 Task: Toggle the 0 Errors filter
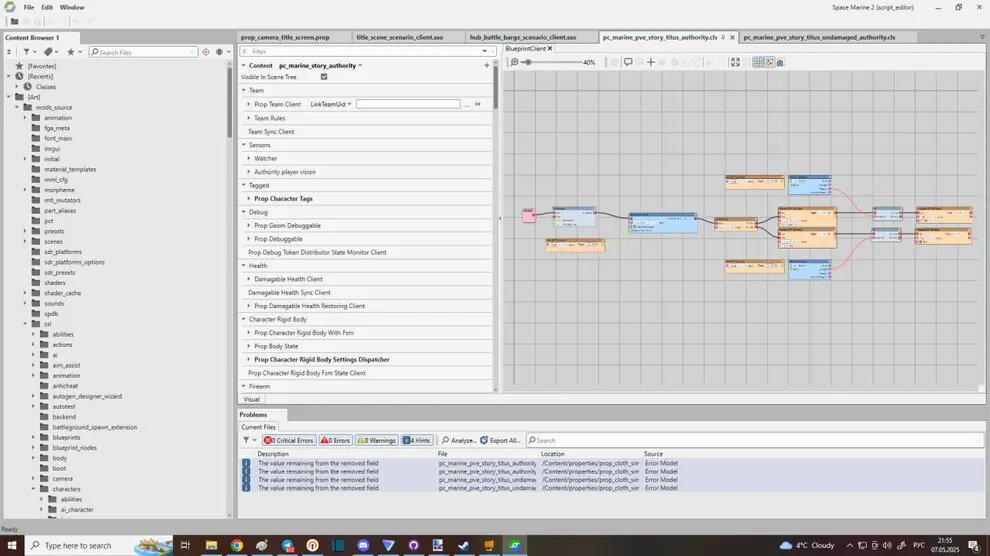pos(335,440)
